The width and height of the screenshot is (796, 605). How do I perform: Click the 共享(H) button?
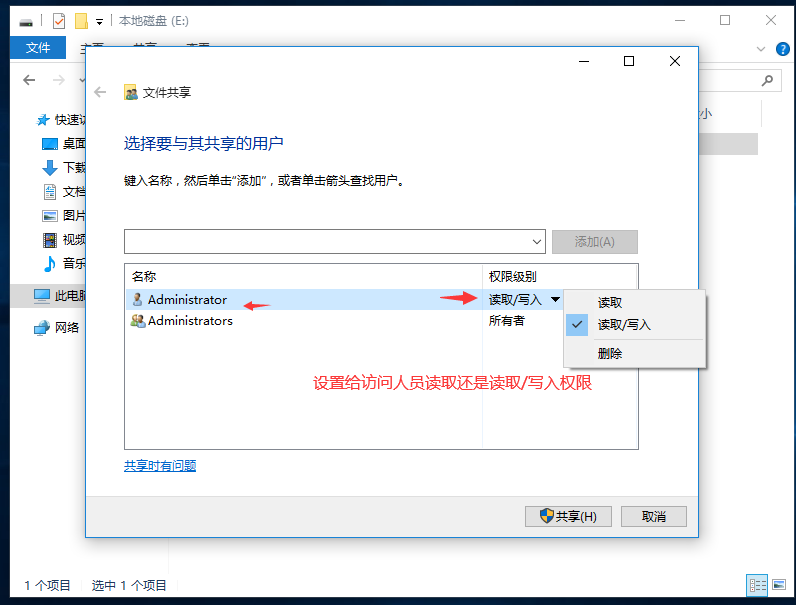(568, 516)
